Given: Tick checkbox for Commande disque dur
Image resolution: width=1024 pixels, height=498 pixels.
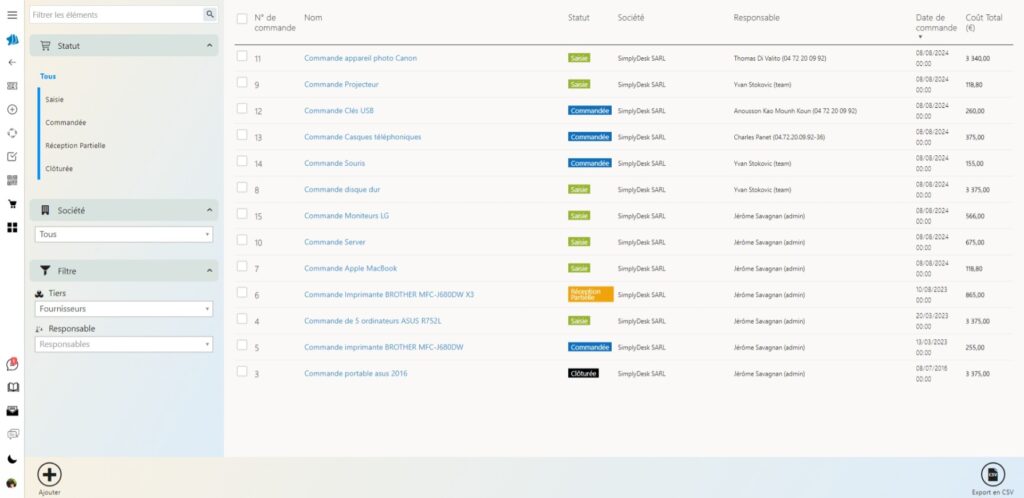Looking at the screenshot, I should click(242, 187).
